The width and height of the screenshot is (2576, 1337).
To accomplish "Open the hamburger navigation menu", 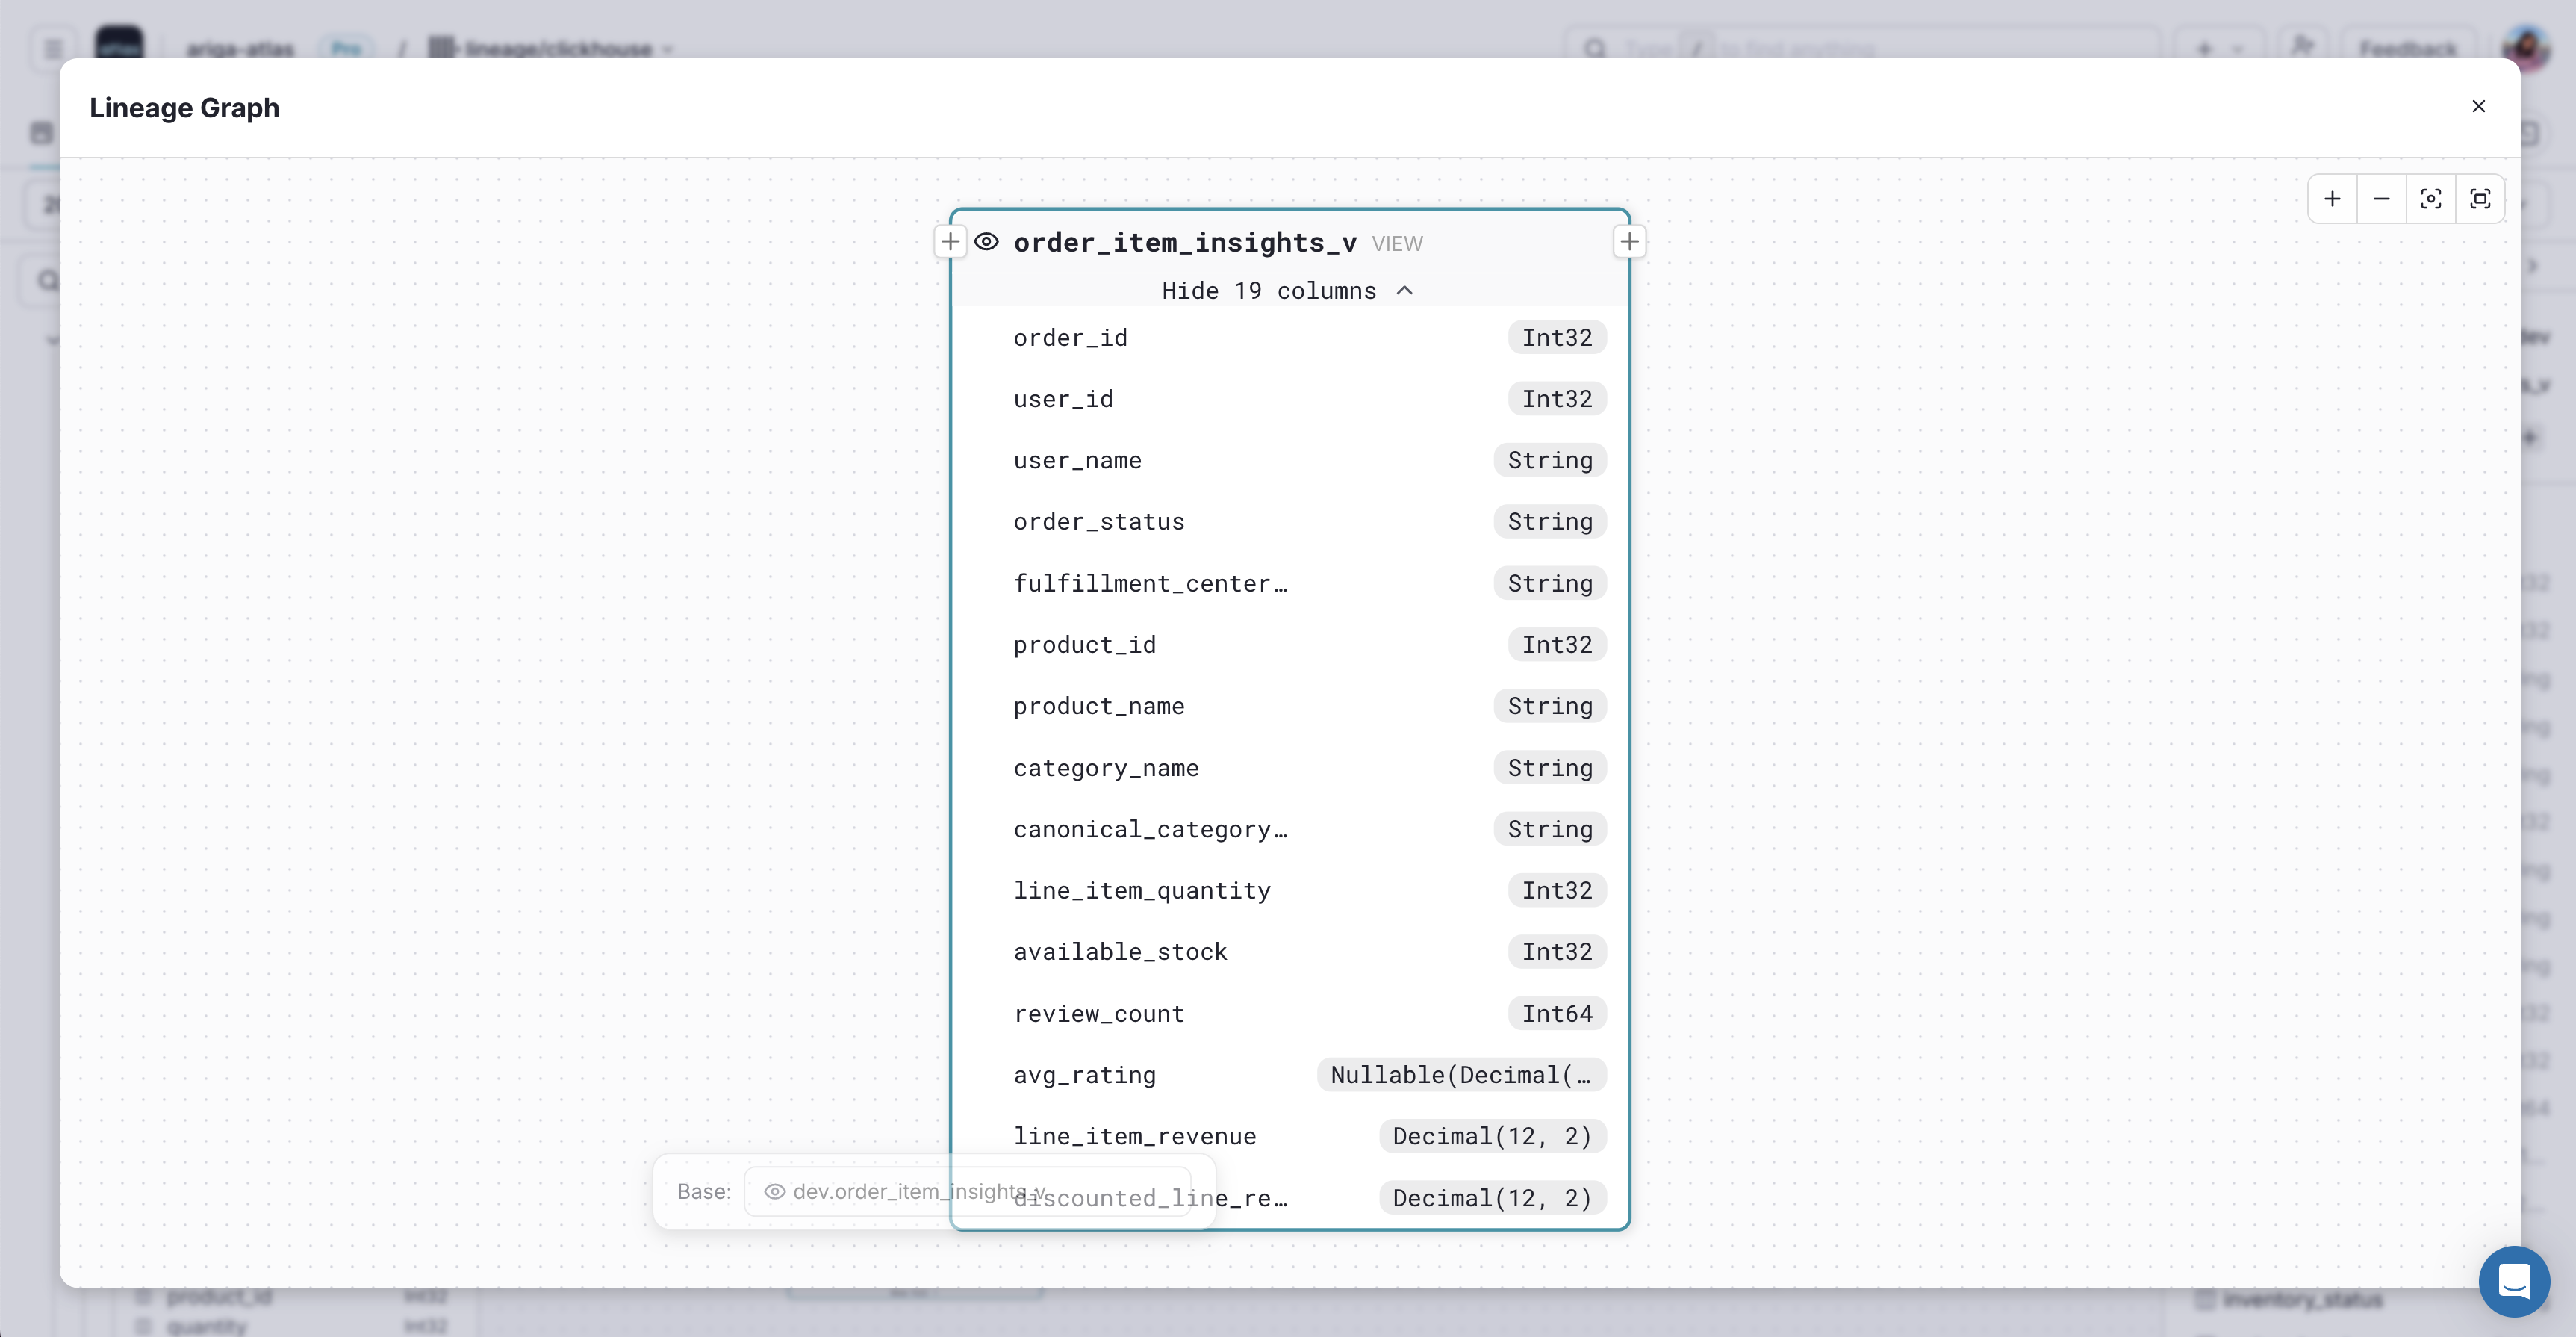I will (52, 48).
